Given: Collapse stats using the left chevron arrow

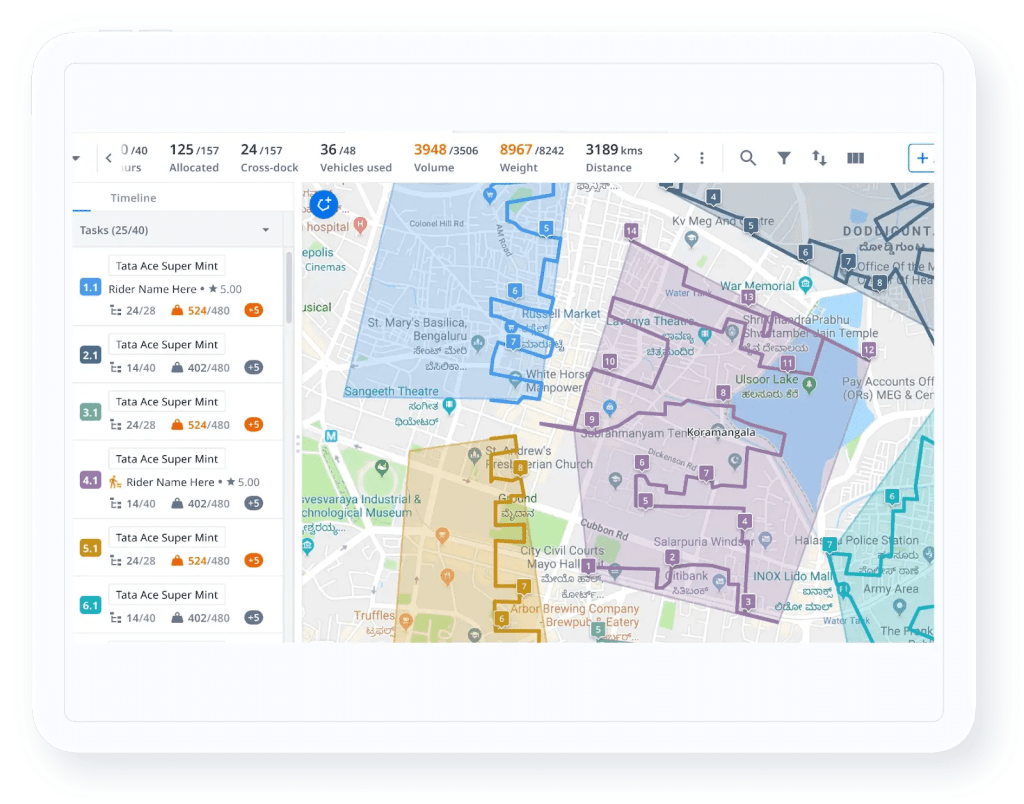Looking at the screenshot, I should click(108, 157).
